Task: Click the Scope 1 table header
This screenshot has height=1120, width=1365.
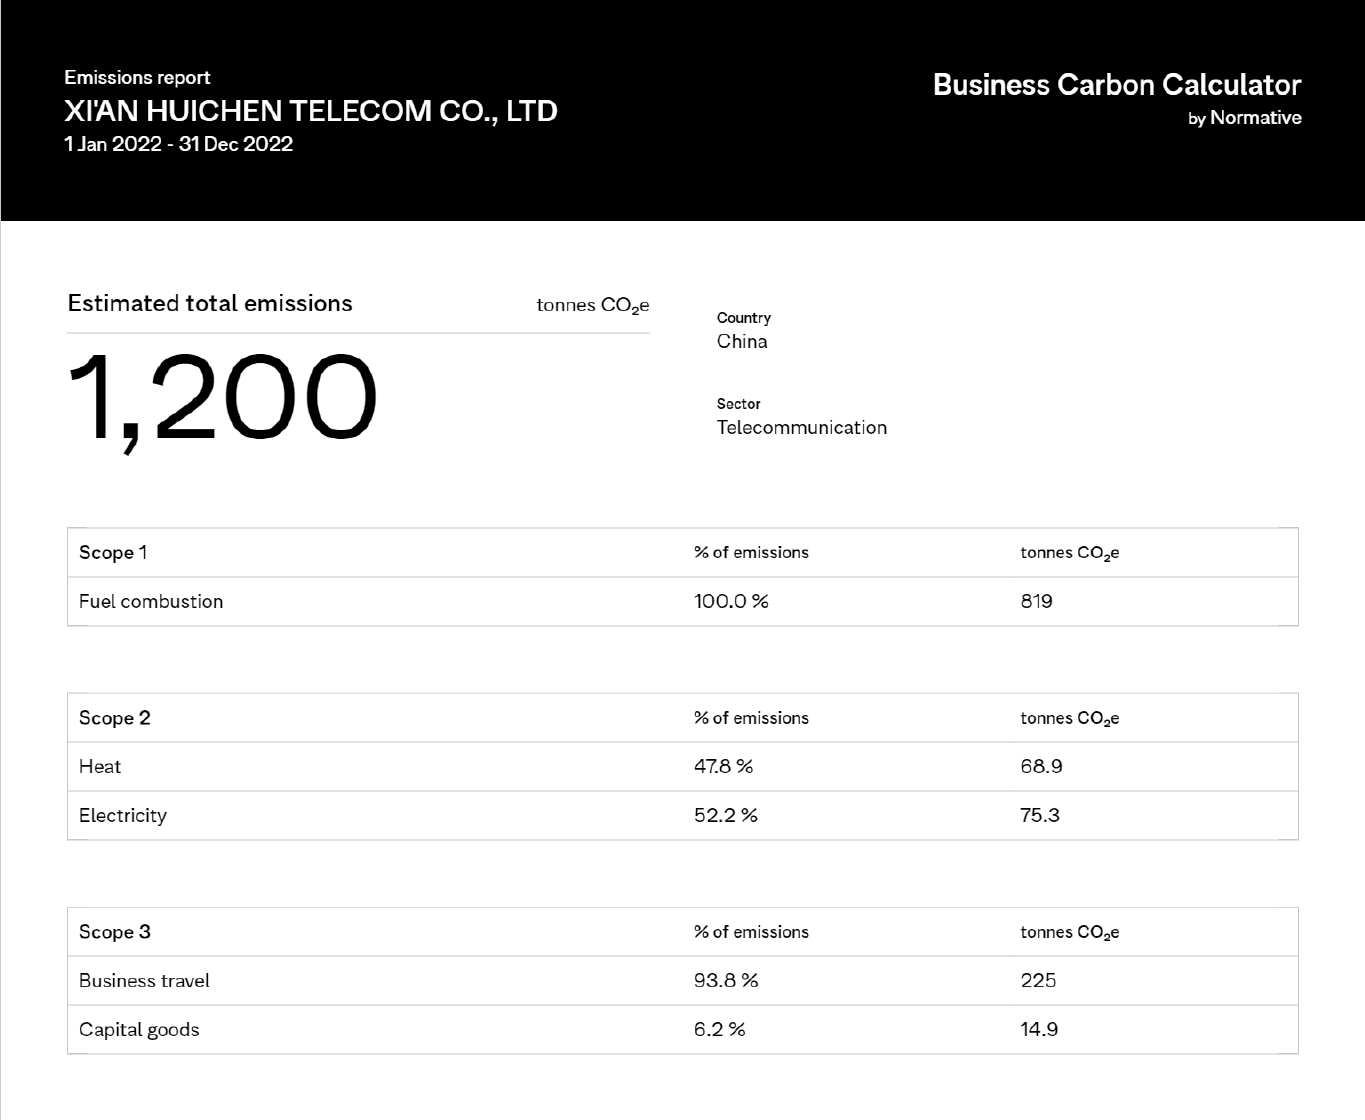Action: click(x=113, y=553)
